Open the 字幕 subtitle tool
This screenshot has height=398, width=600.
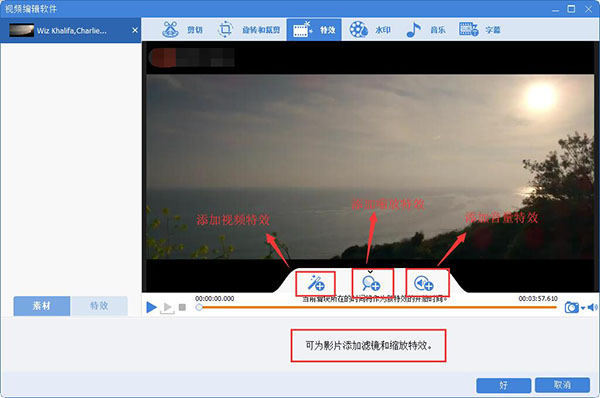(480, 29)
